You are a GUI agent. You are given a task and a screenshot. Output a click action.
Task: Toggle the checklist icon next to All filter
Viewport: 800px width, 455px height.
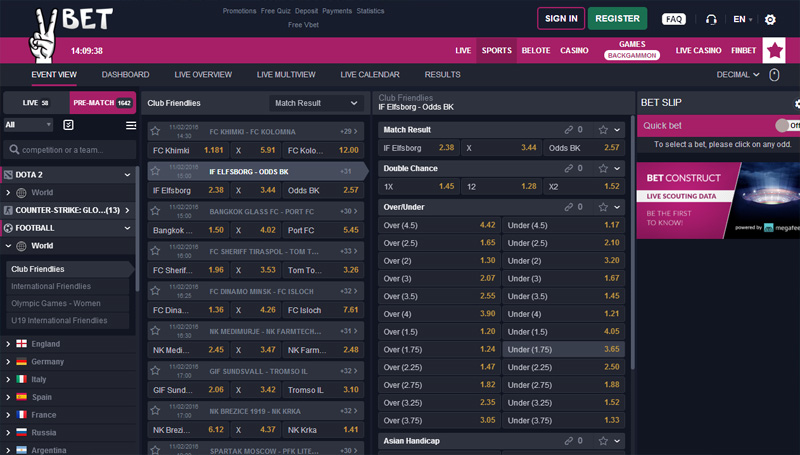68,125
